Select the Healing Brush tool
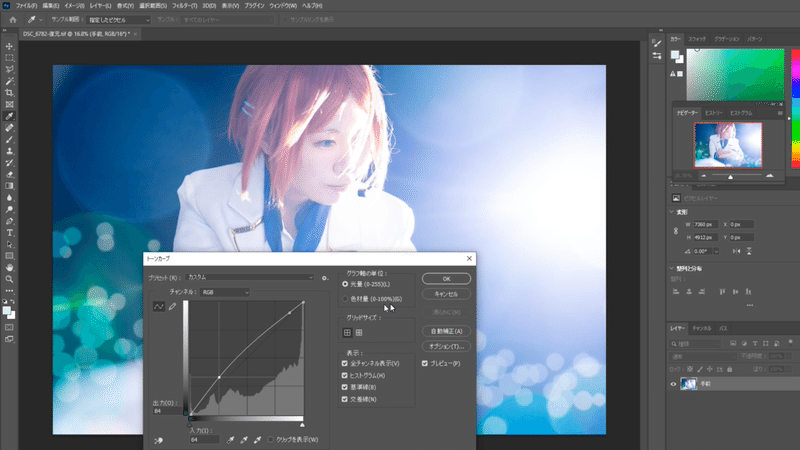 (x=9, y=128)
